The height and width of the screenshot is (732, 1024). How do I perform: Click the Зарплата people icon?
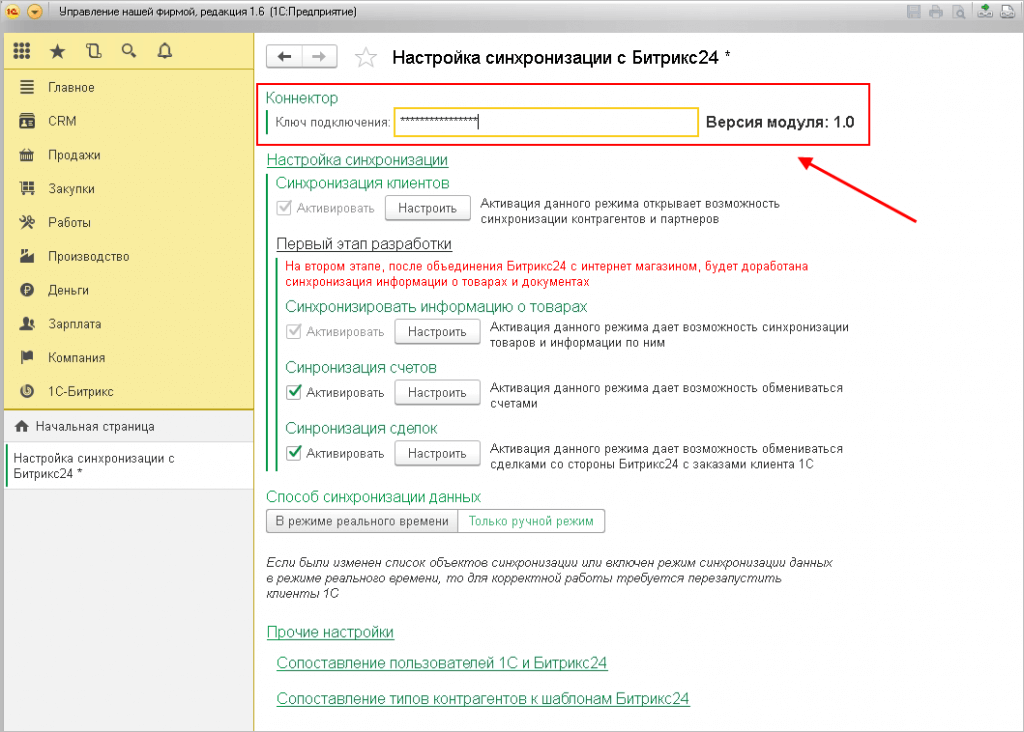(27, 323)
